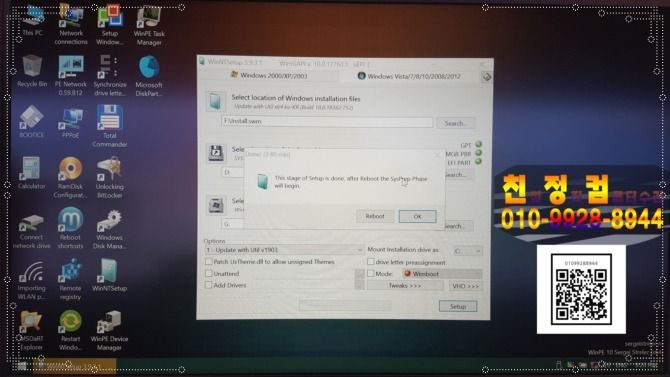Click the installation files path field
Screen dimensions: 670x377
[327, 121]
